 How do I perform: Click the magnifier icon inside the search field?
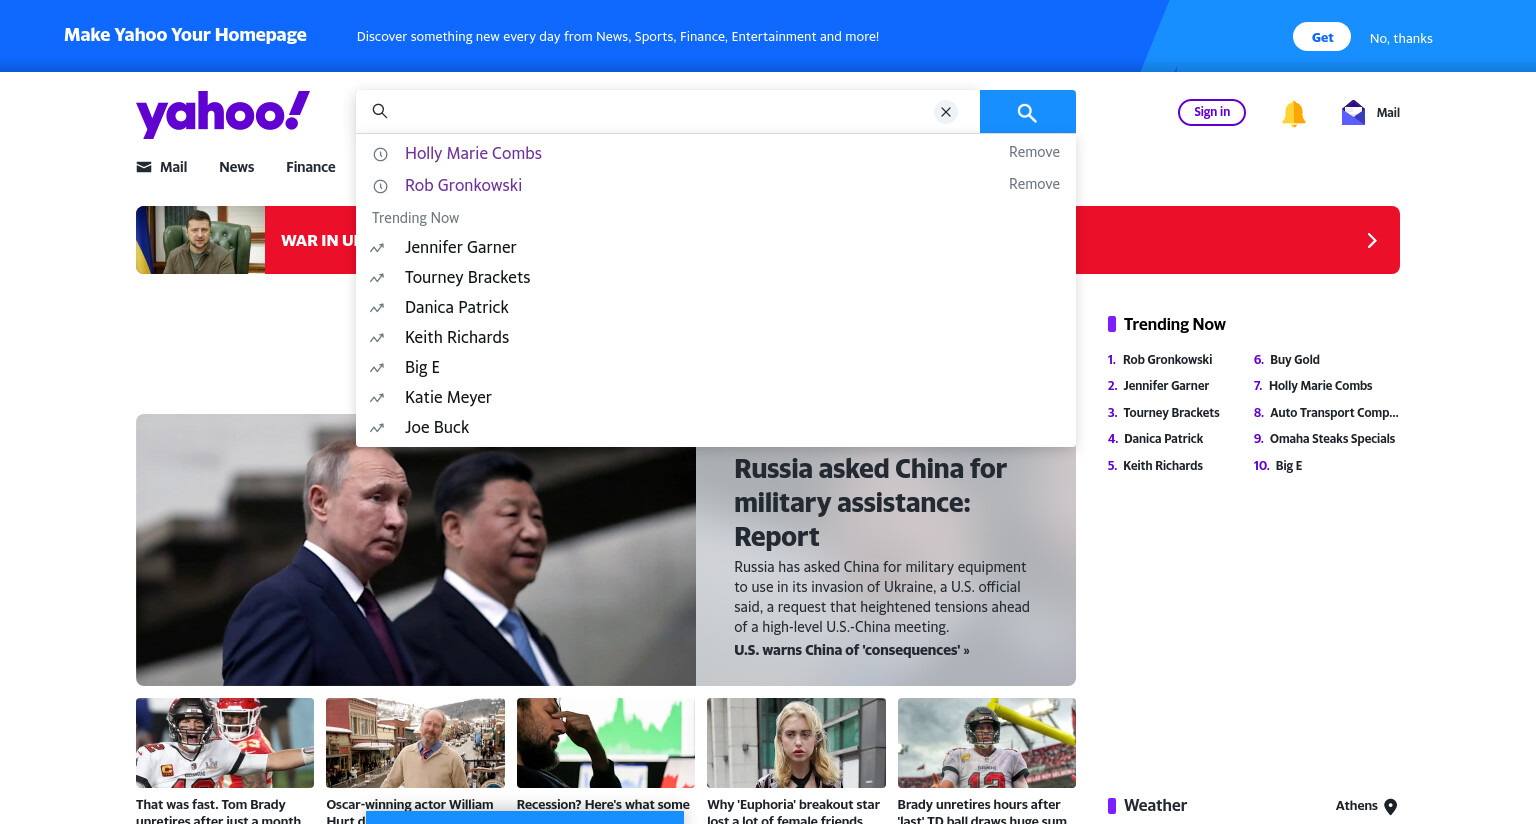[380, 111]
